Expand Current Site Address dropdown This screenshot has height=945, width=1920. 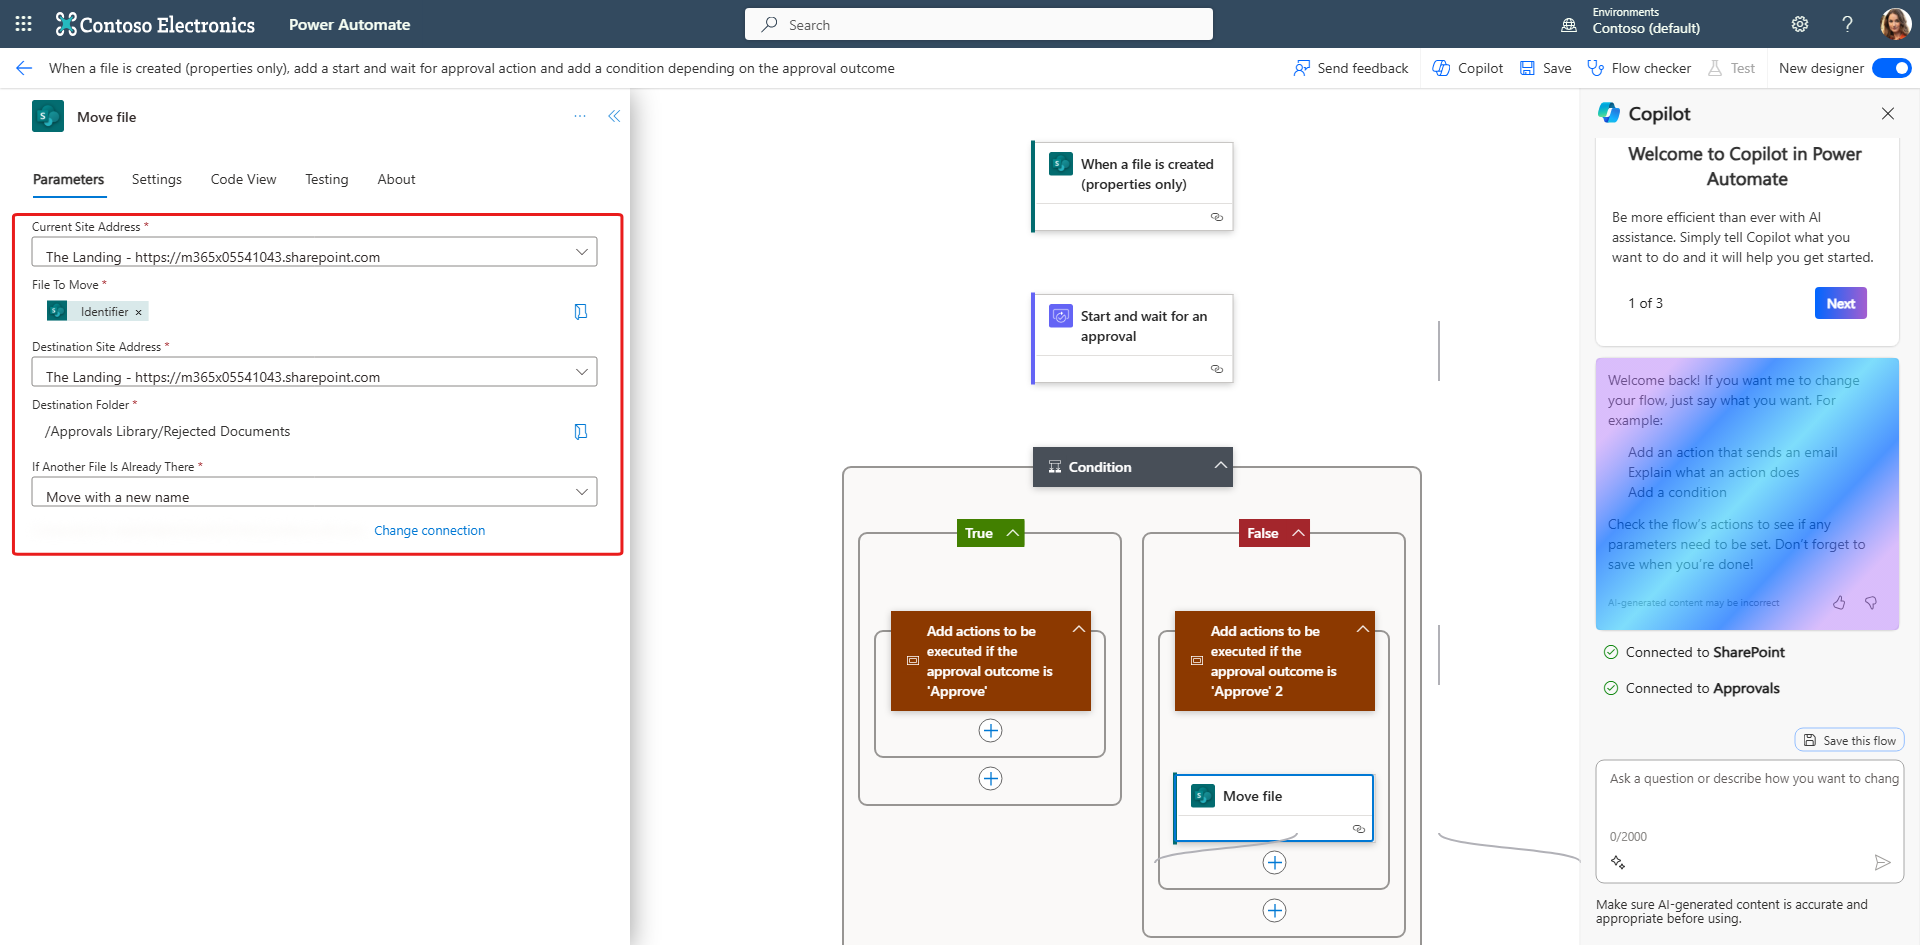pos(581,252)
